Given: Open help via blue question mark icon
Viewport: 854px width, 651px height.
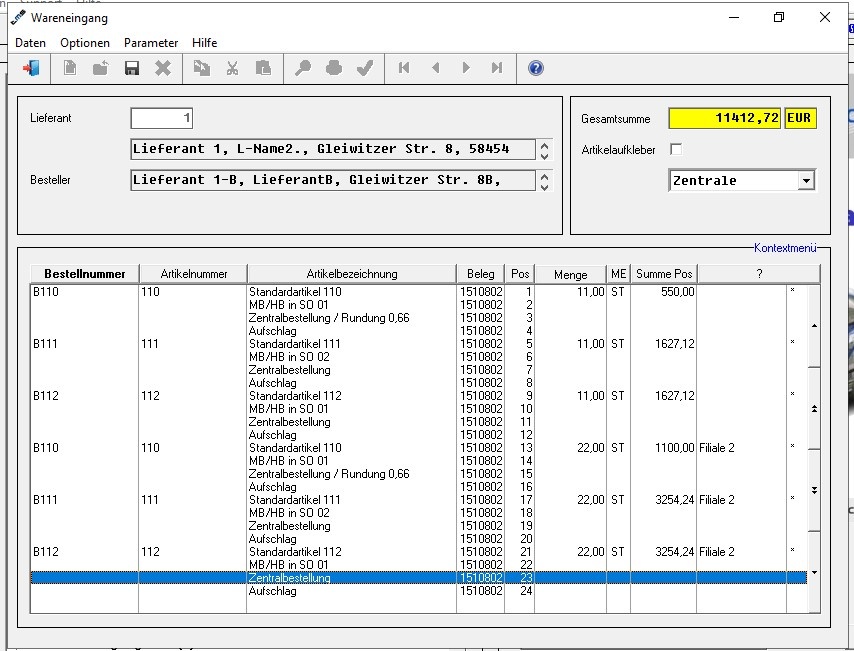Looking at the screenshot, I should click(x=536, y=68).
